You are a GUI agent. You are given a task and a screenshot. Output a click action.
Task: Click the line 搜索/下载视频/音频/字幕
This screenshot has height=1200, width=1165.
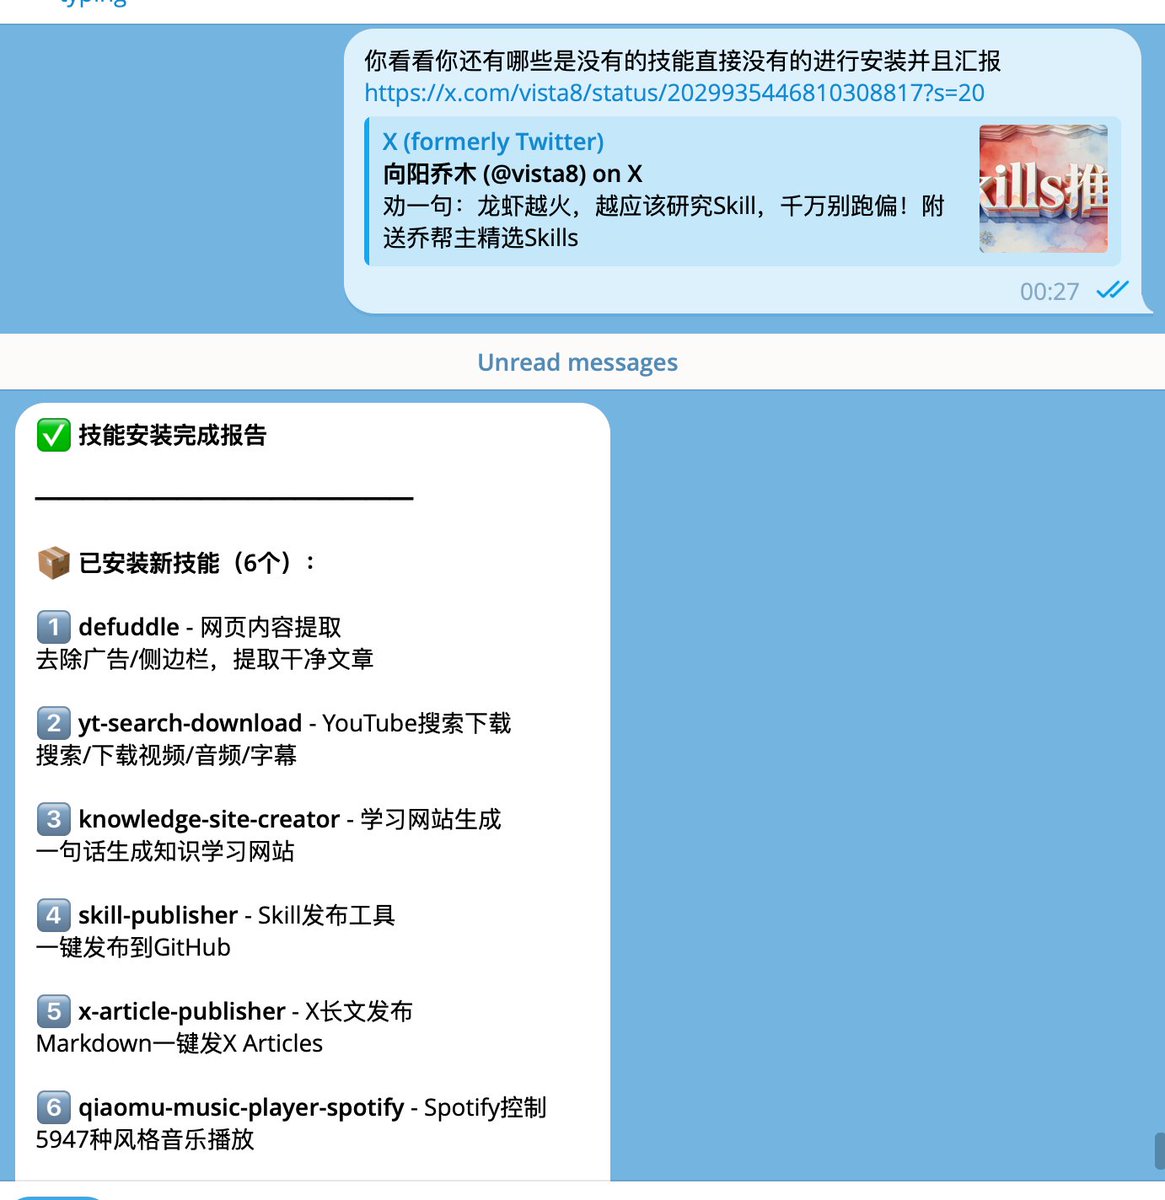point(166,755)
